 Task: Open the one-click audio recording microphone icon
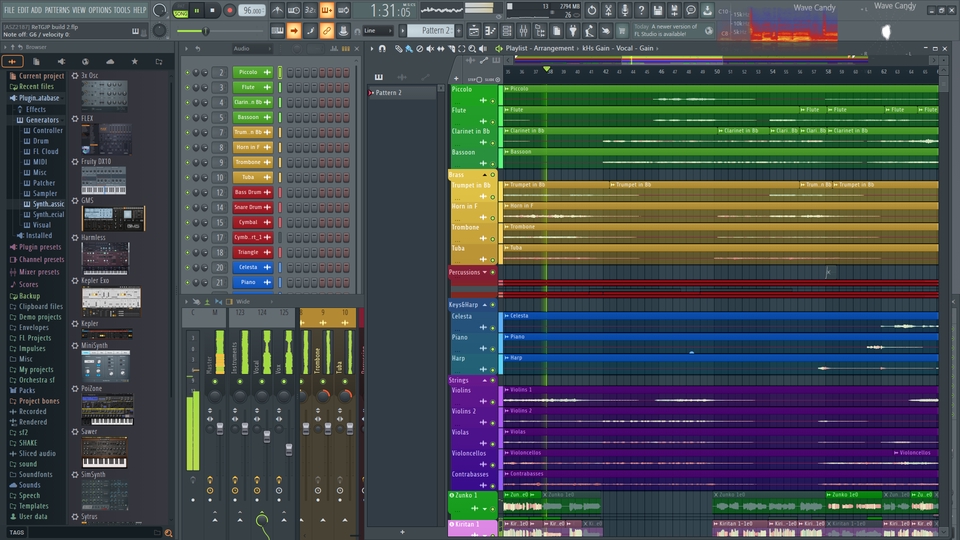[x=624, y=10]
